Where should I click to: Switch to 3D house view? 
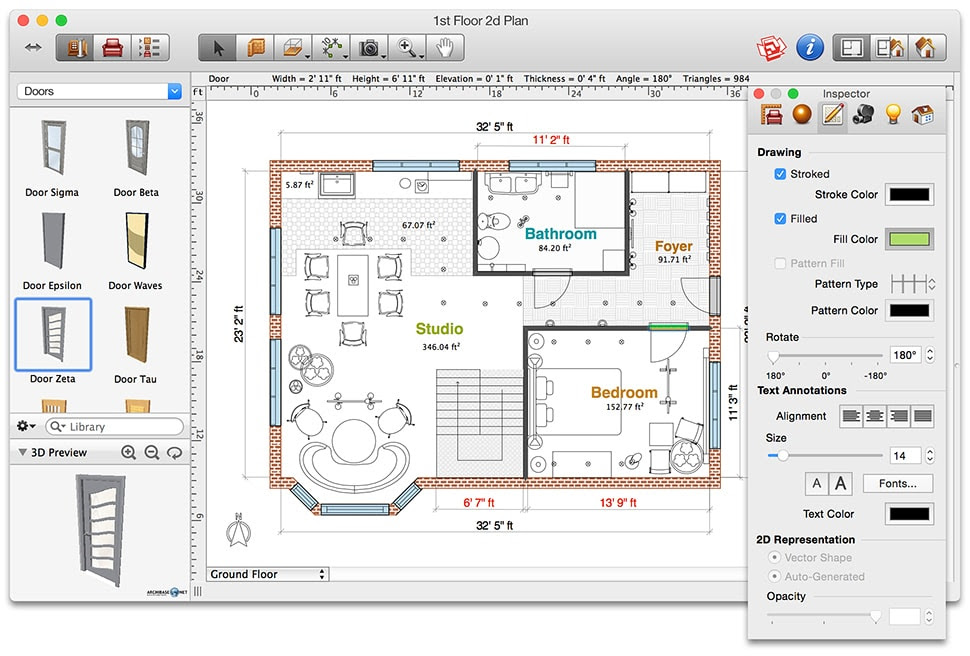click(x=927, y=48)
